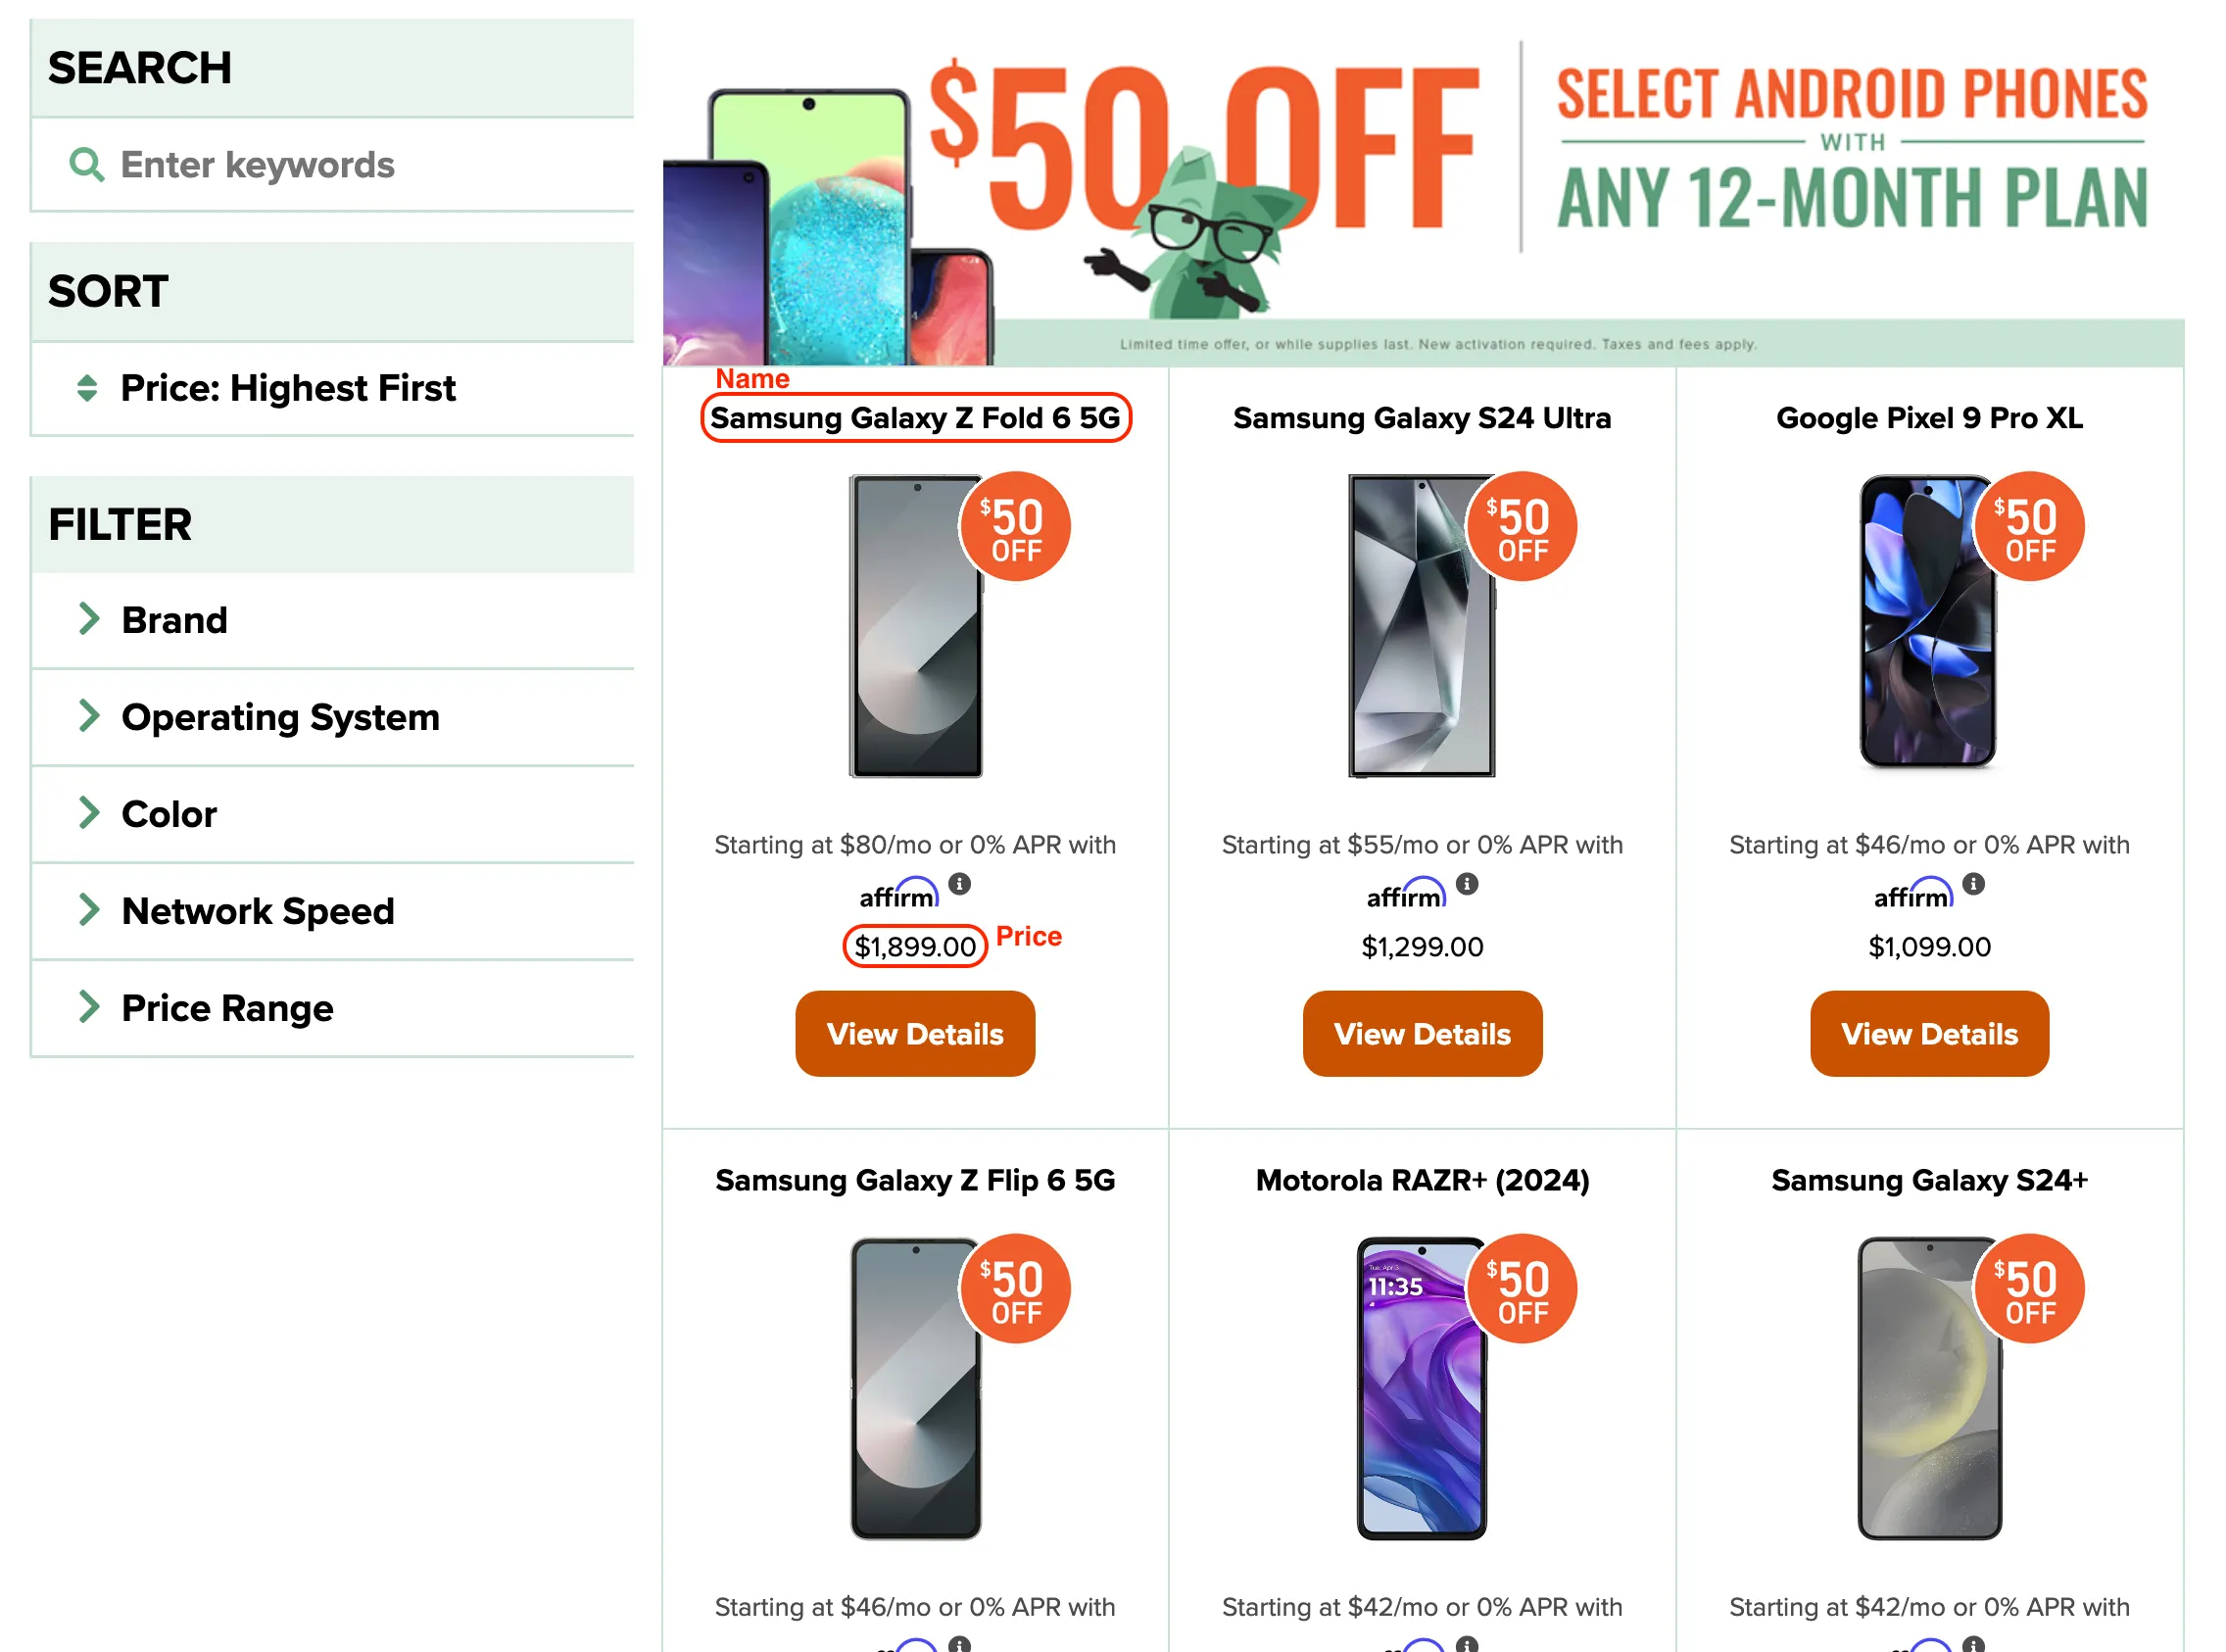Open the Samsung Galaxy Z Flip 6 5G title link
The image size is (2226, 1652).
pos(914,1180)
